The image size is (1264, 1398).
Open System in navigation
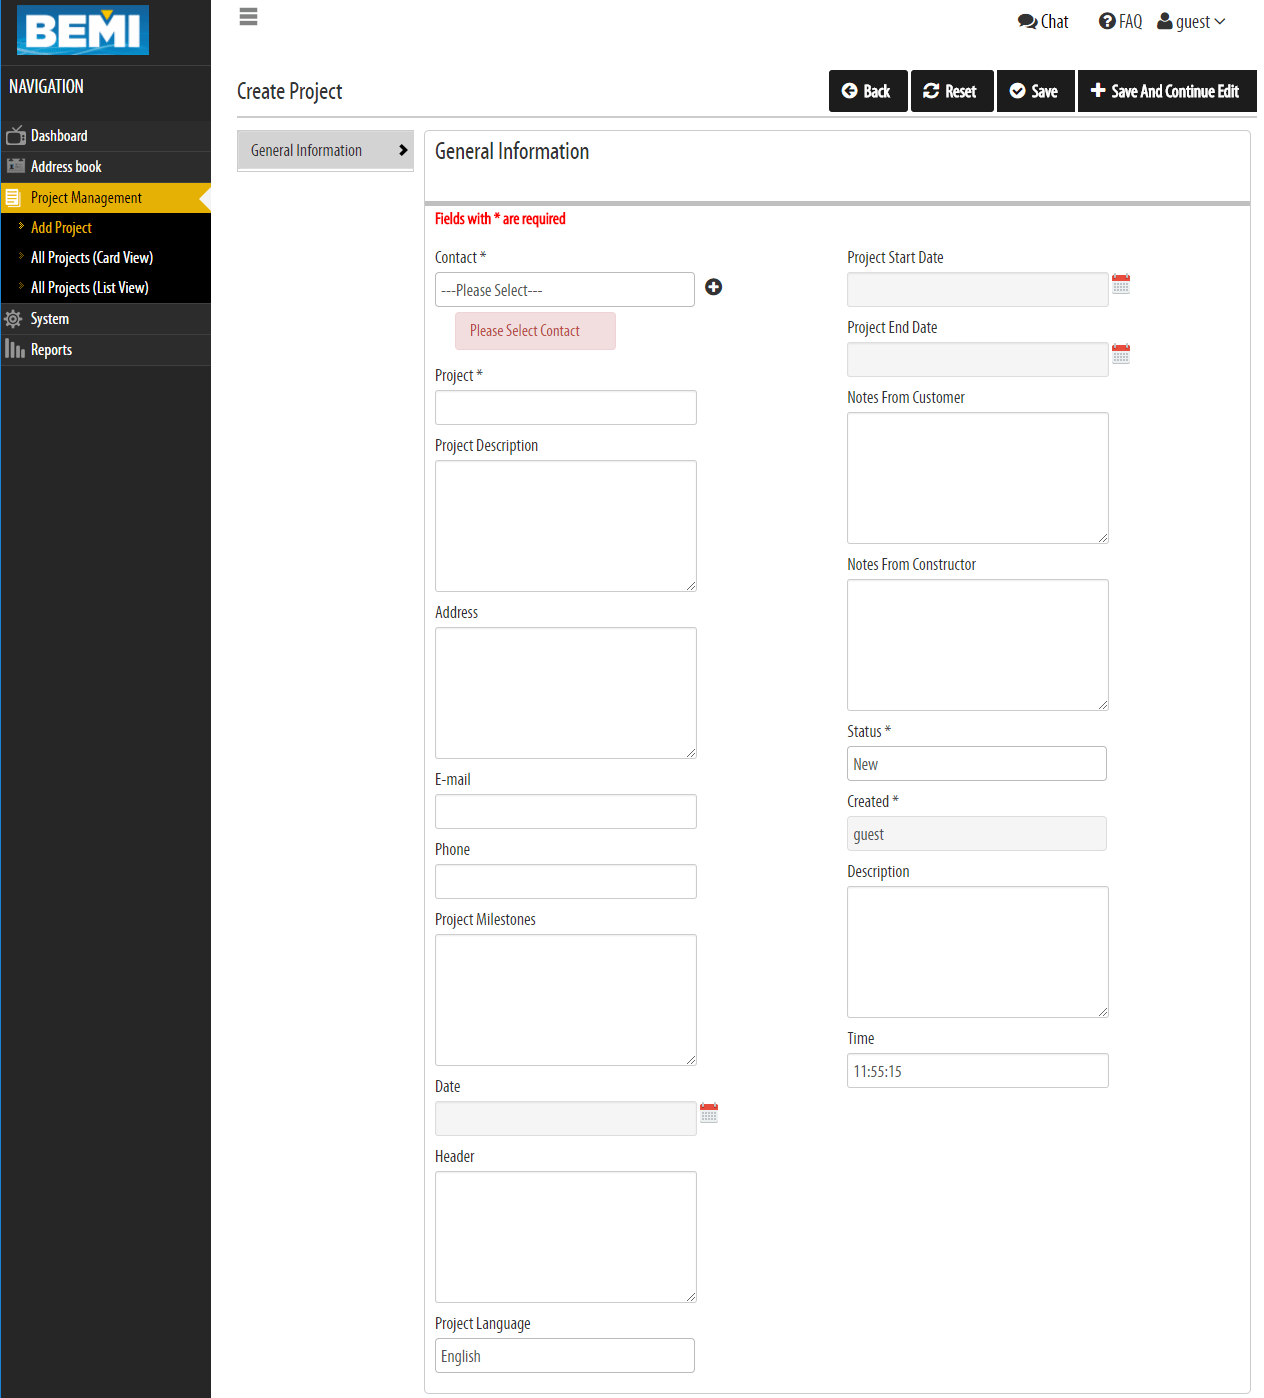tap(105, 319)
